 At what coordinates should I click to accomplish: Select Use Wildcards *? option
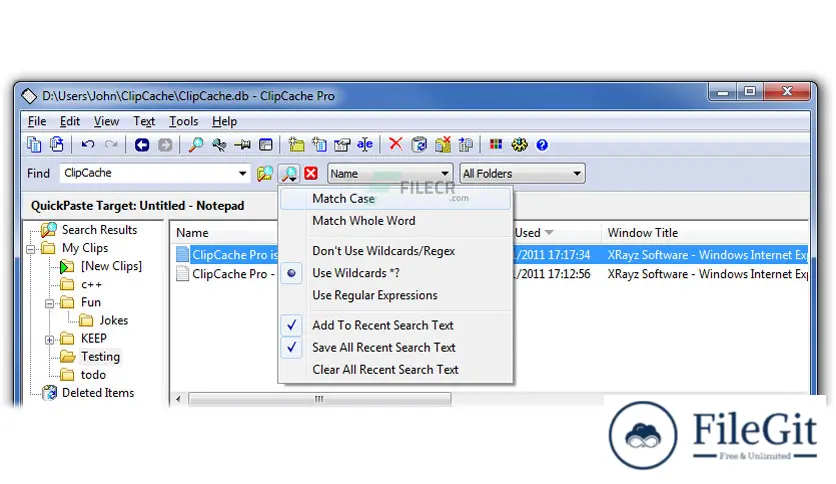[395, 273]
